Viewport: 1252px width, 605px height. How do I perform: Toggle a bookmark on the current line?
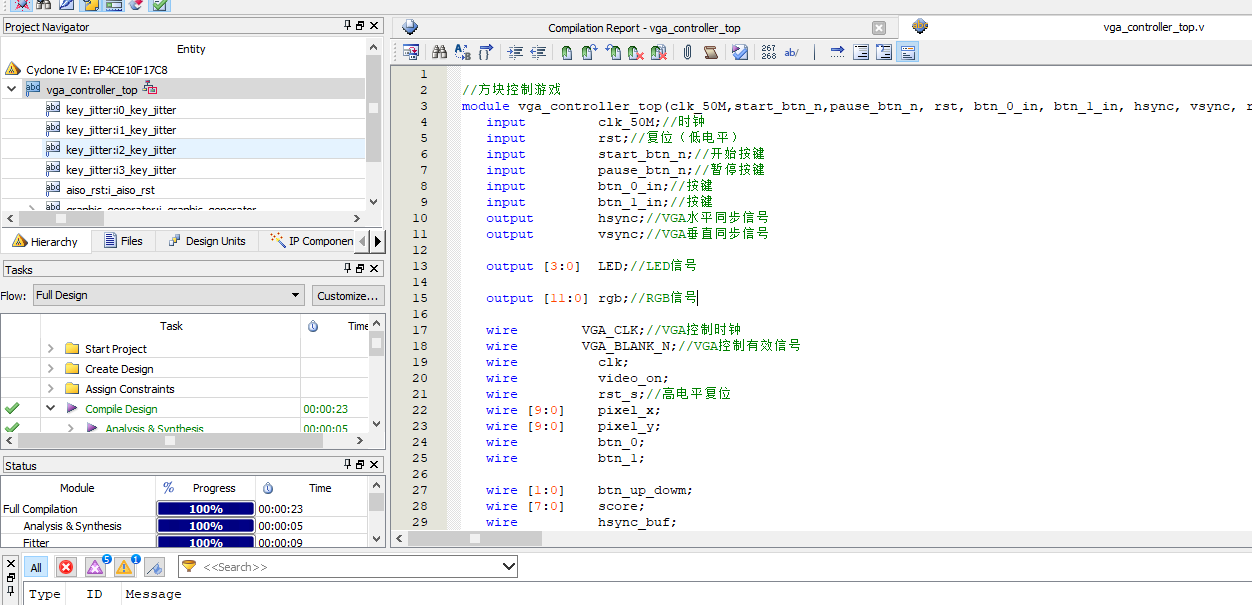pyautogui.click(x=567, y=52)
